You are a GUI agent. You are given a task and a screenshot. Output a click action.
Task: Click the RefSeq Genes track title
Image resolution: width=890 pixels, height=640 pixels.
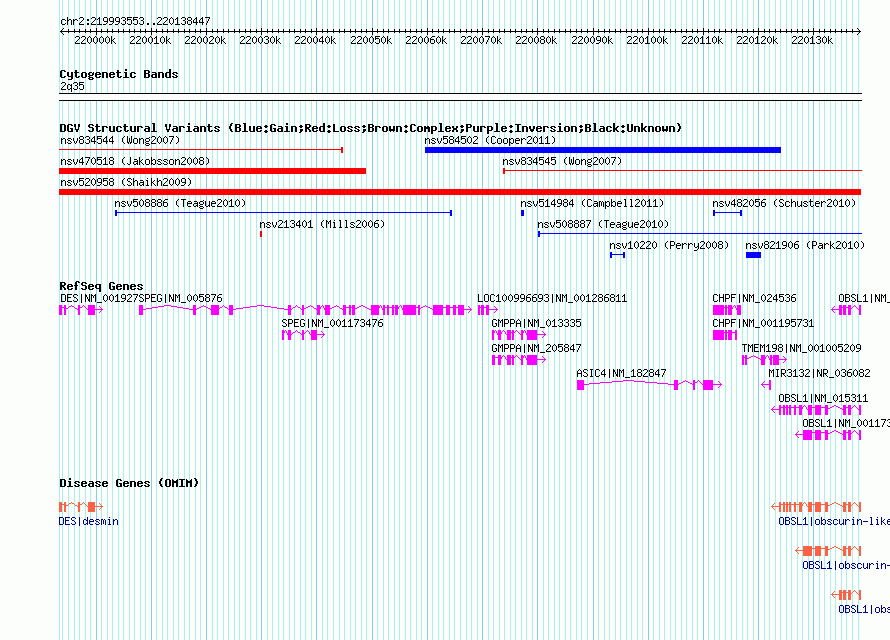tap(101, 286)
